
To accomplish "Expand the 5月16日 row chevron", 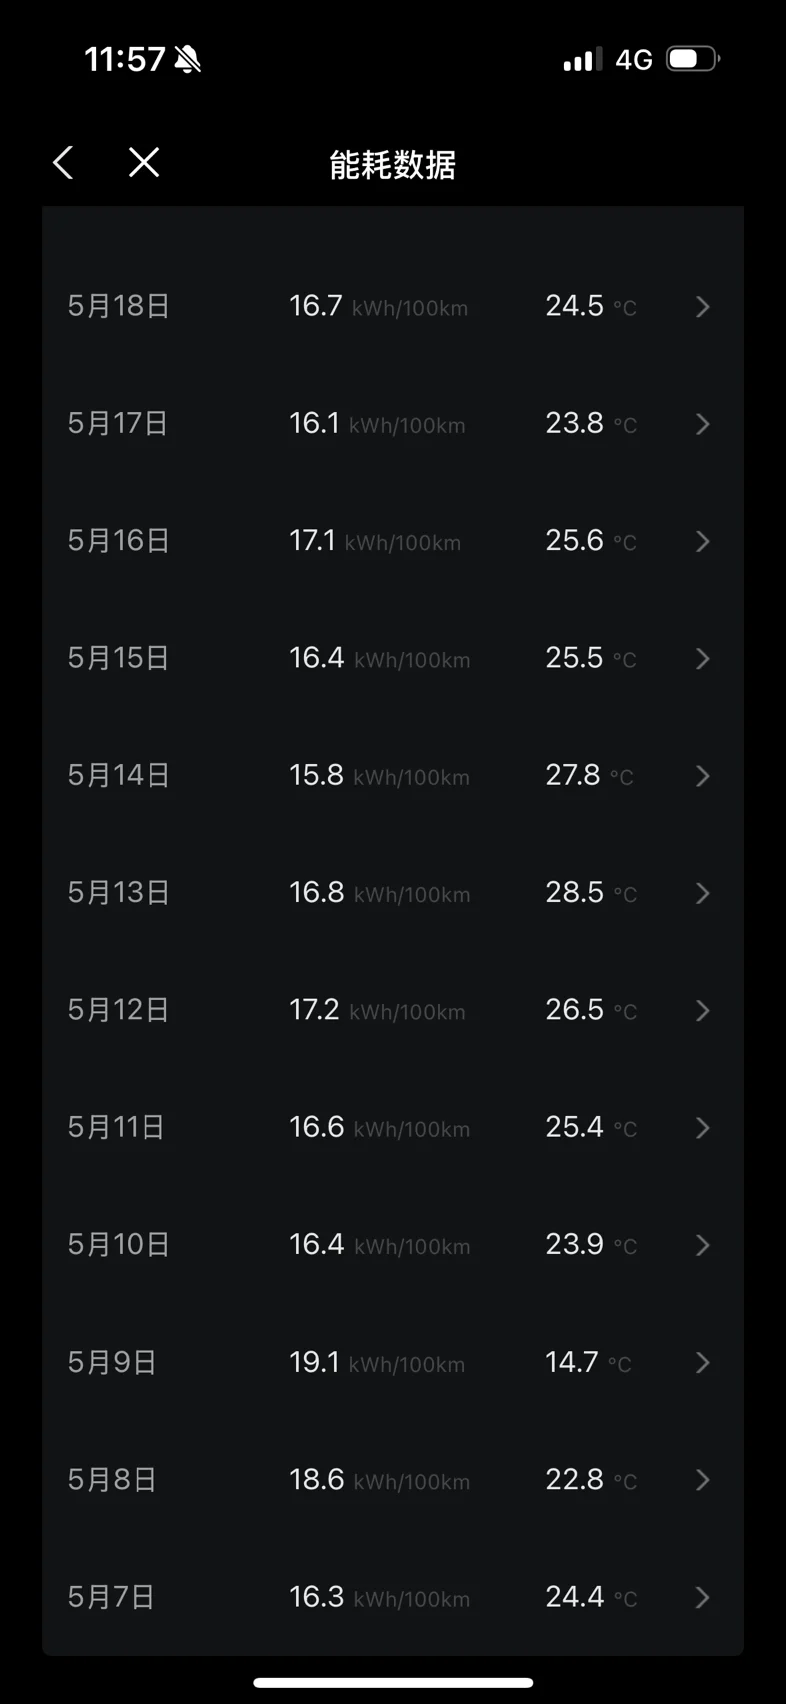I will pyautogui.click(x=702, y=541).
